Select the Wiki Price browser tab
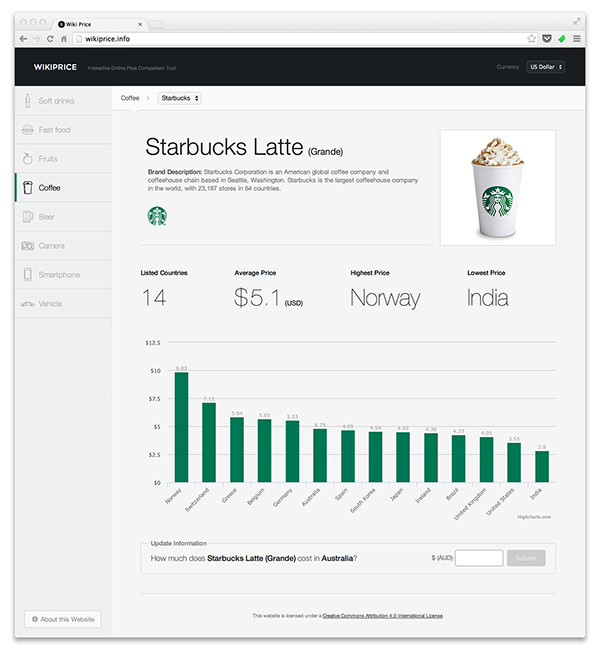 pyautogui.click(x=99, y=24)
